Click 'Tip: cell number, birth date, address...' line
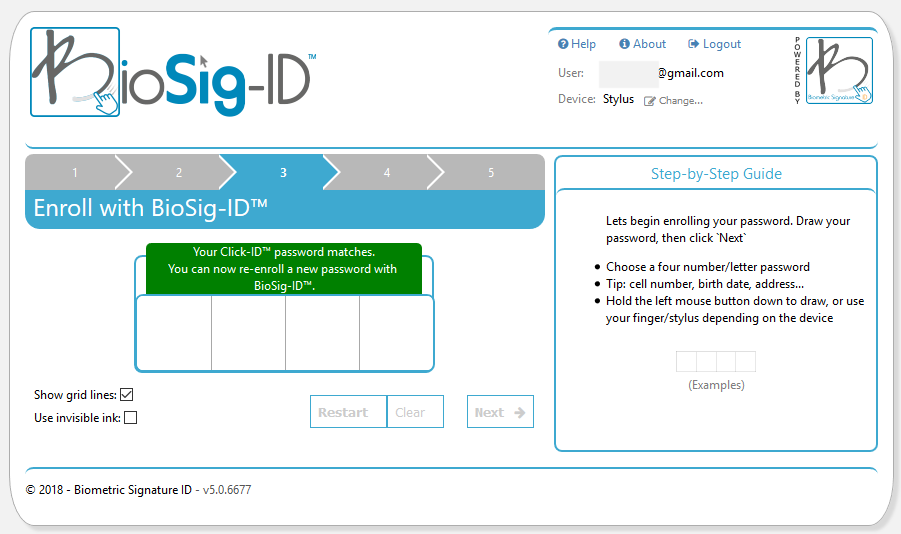The width and height of the screenshot is (901, 534). tap(705, 284)
